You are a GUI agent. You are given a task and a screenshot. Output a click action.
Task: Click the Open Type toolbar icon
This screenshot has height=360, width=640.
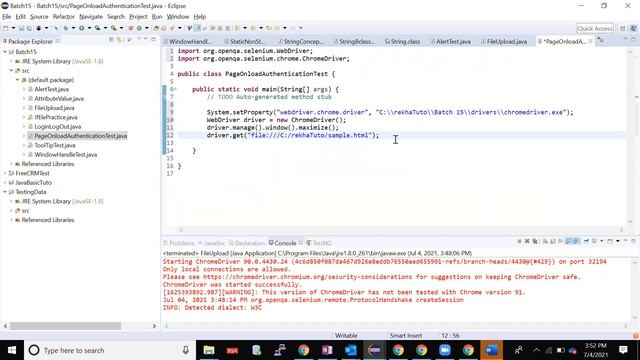pos(156,28)
